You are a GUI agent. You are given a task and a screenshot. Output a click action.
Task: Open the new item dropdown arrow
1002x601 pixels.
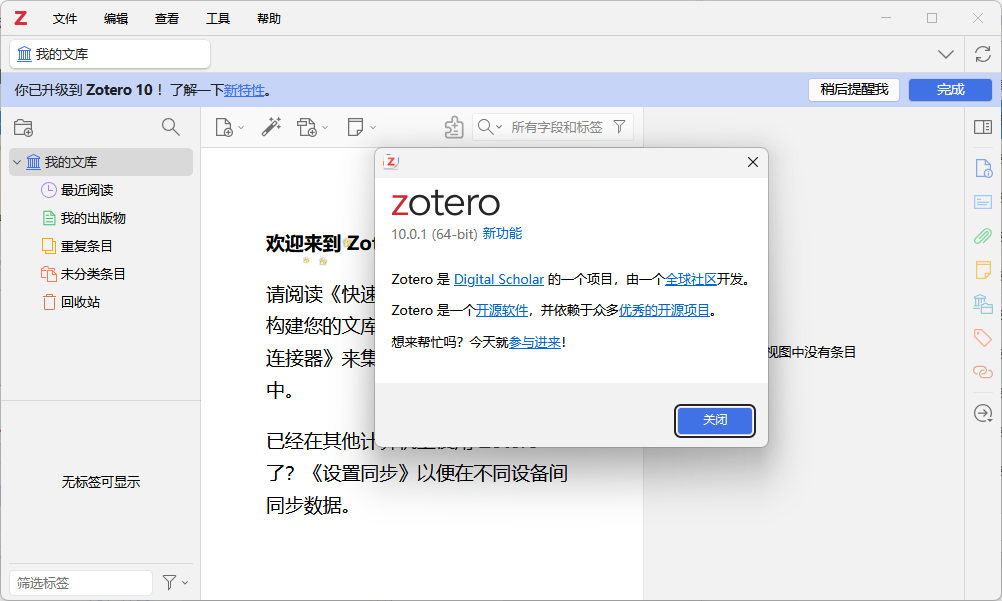click(x=241, y=128)
